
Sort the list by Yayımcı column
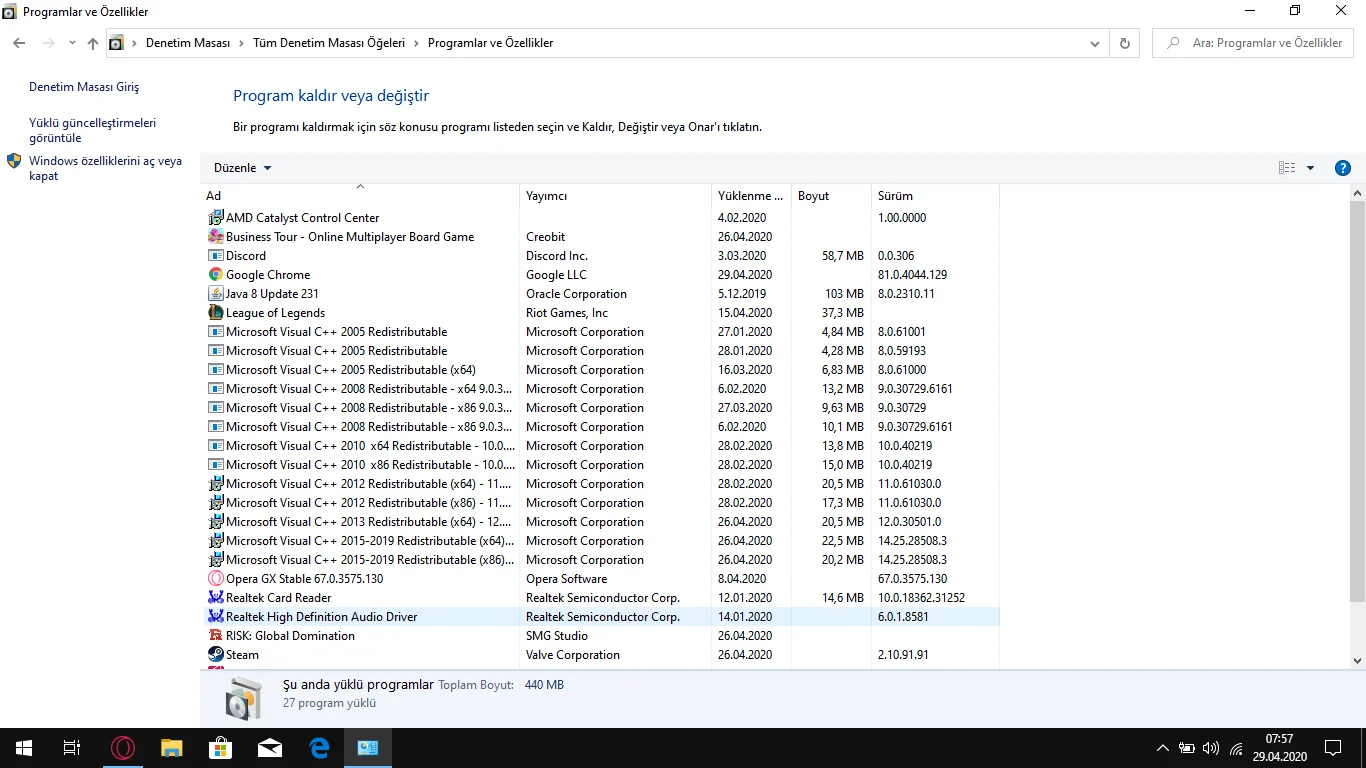coord(616,196)
